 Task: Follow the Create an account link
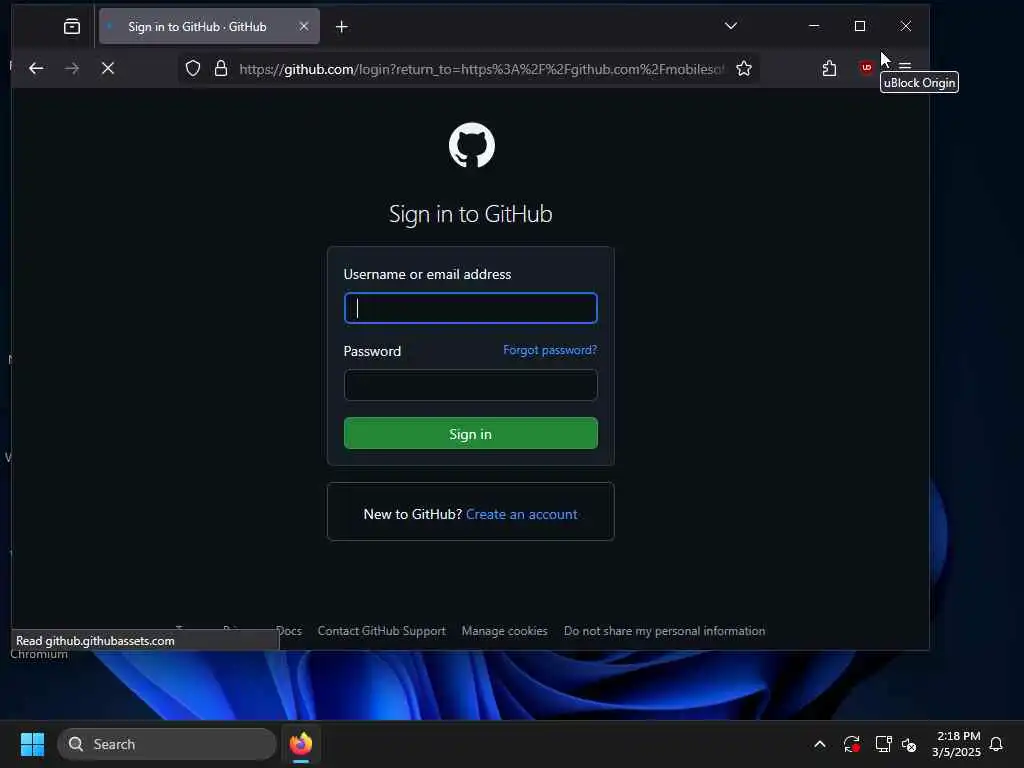(521, 515)
